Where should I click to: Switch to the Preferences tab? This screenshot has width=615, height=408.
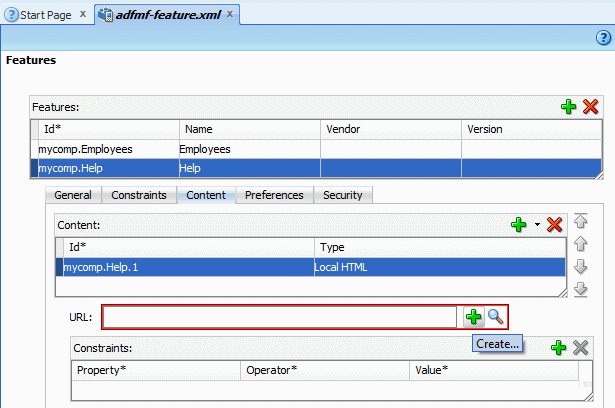click(274, 195)
